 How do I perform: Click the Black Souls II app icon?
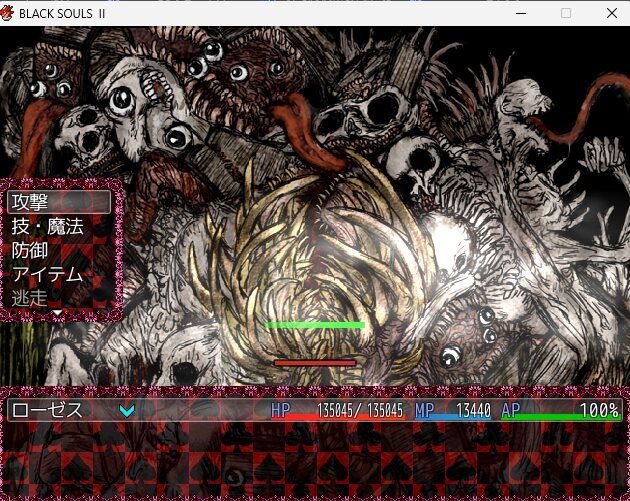pos(7,13)
